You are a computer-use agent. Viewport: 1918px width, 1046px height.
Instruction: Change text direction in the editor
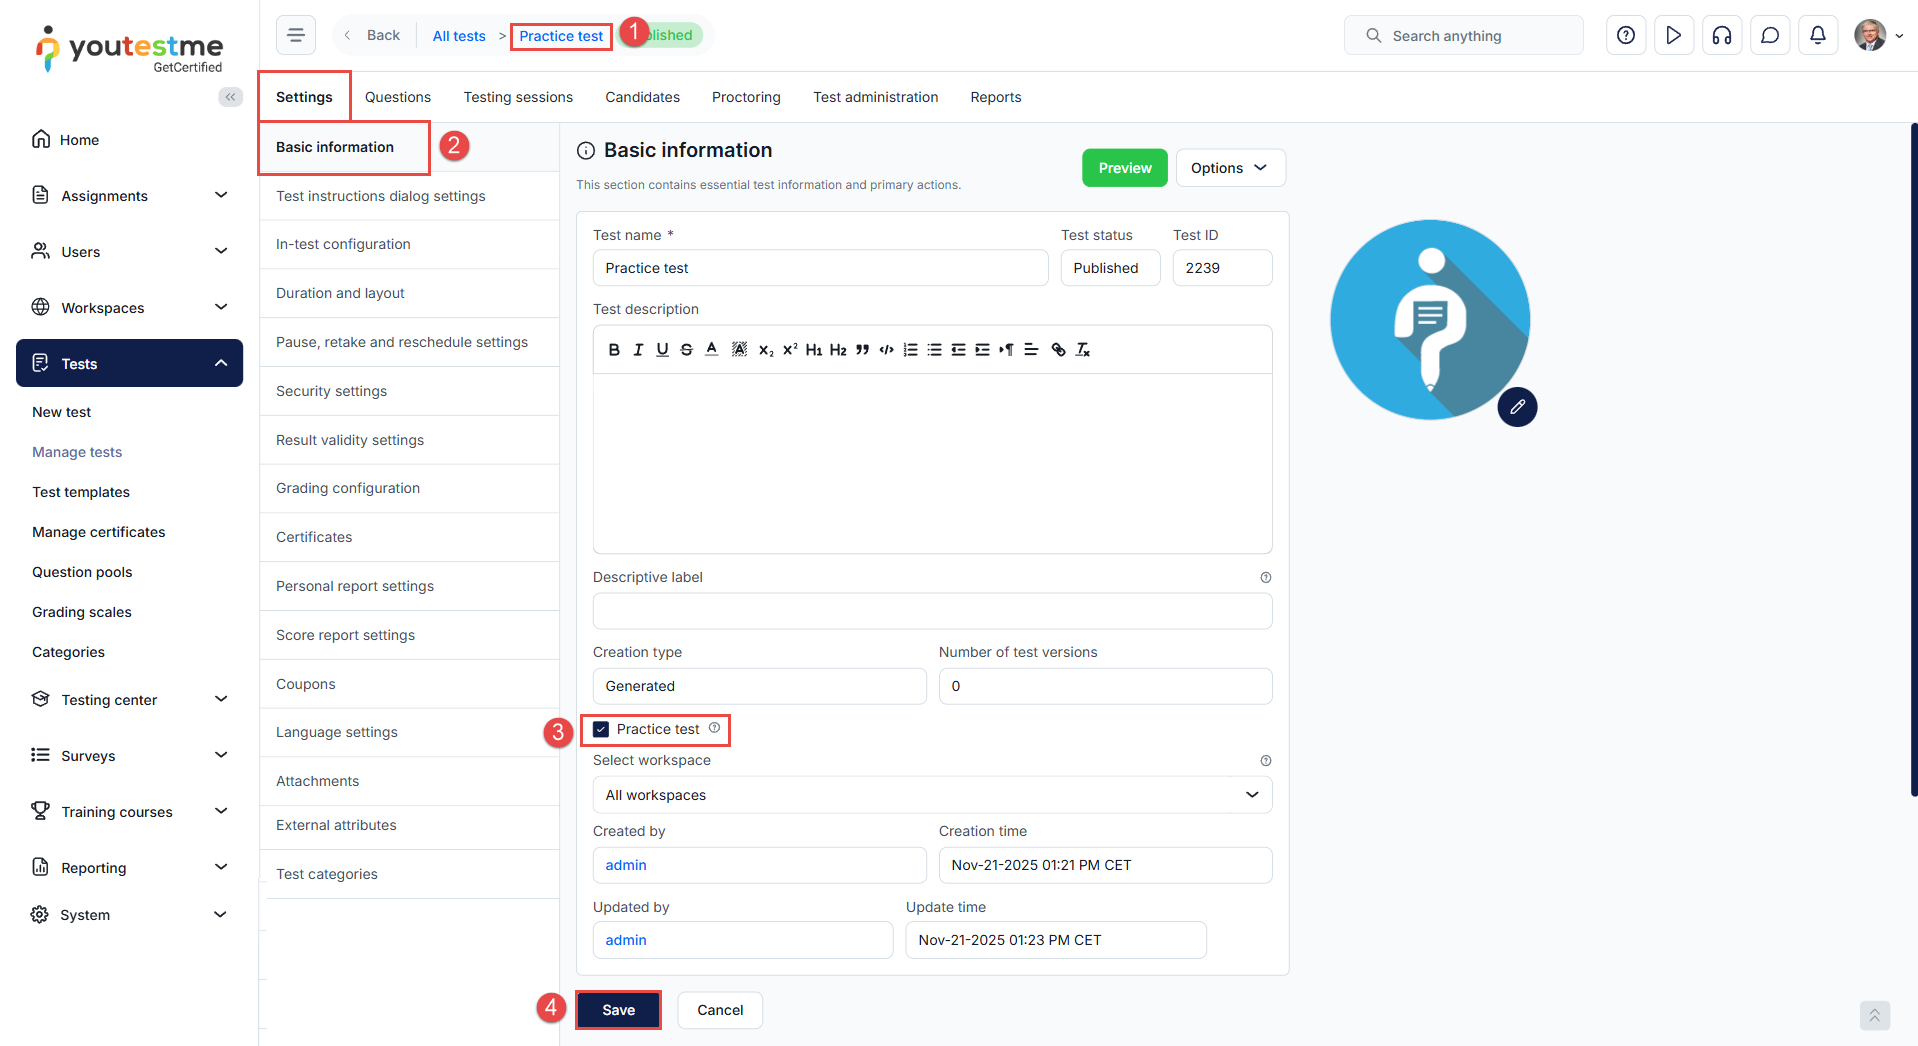tap(1006, 350)
